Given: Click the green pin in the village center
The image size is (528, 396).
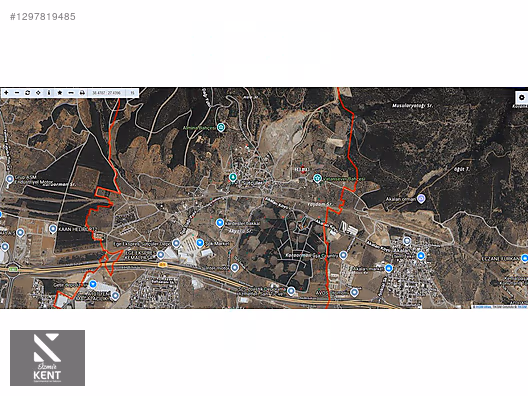Looking at the screenshot, I should pyautogui.click(x=233, y=177).
